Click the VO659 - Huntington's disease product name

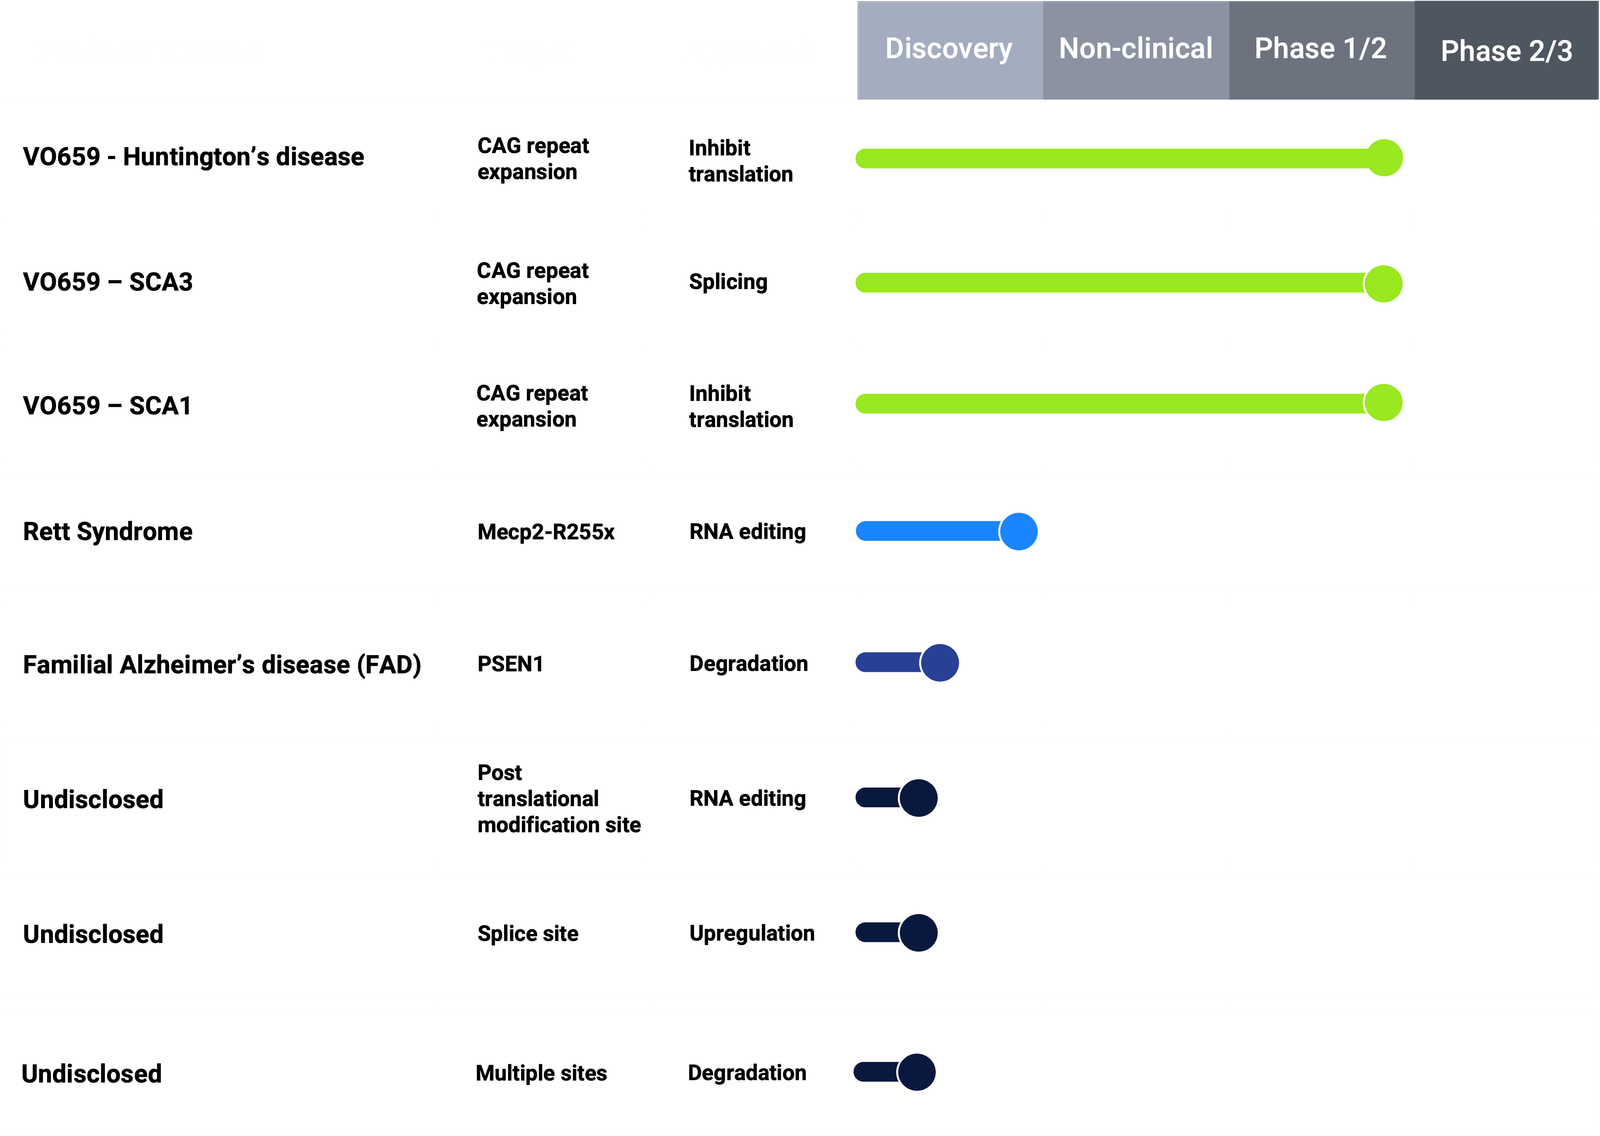pyautogui.click(x=193, y=157)
